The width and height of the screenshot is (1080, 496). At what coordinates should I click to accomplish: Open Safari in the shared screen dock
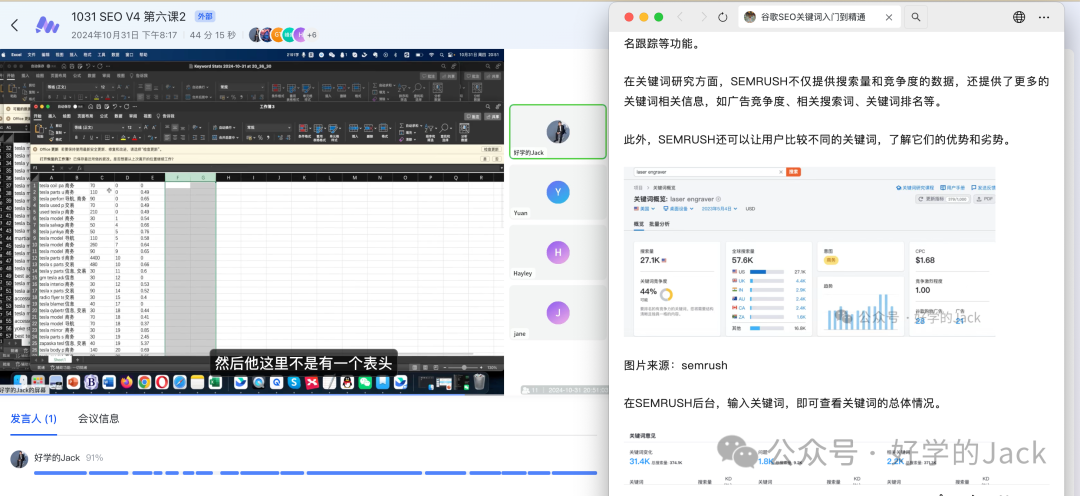tap(180, 382)
